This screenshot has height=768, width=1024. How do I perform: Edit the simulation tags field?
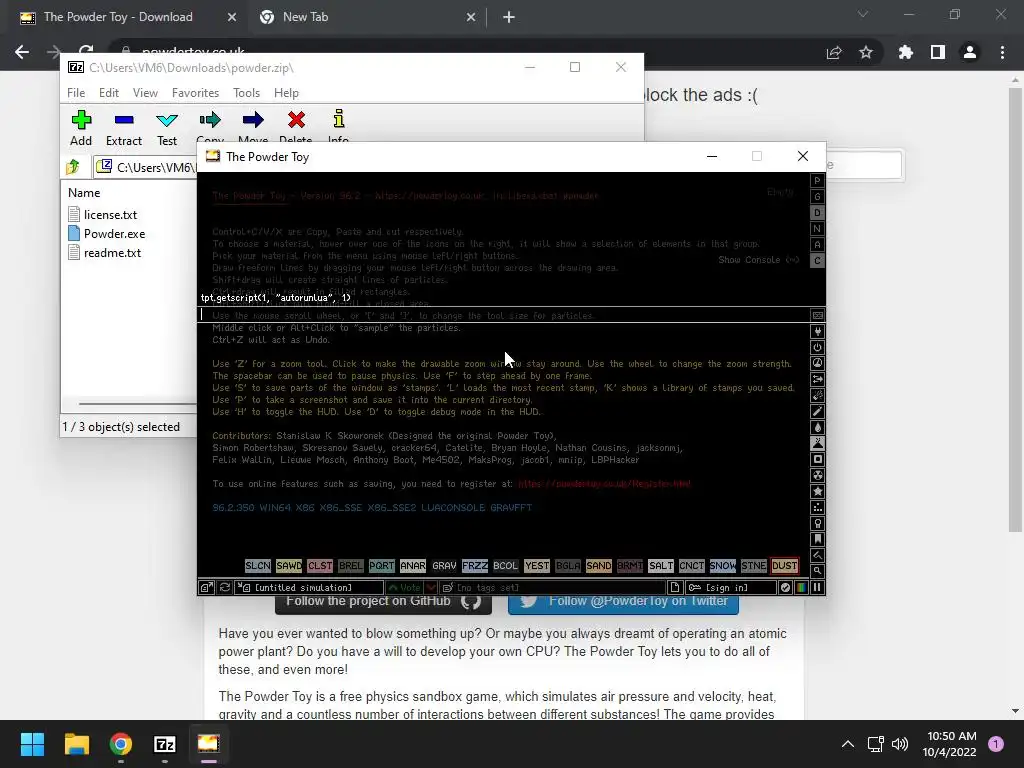pyautogui.click(x=552, y=588)
